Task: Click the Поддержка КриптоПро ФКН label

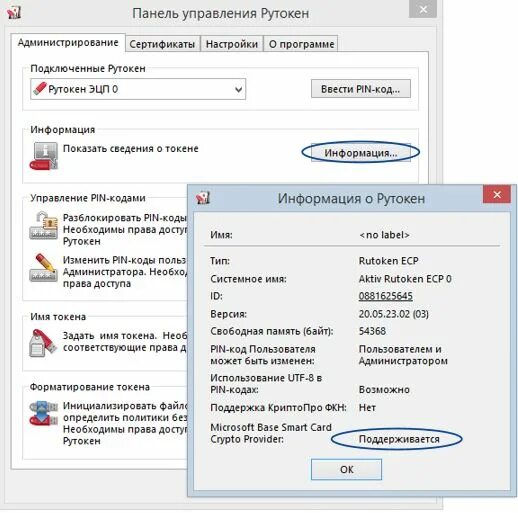Action: [278, 407]
